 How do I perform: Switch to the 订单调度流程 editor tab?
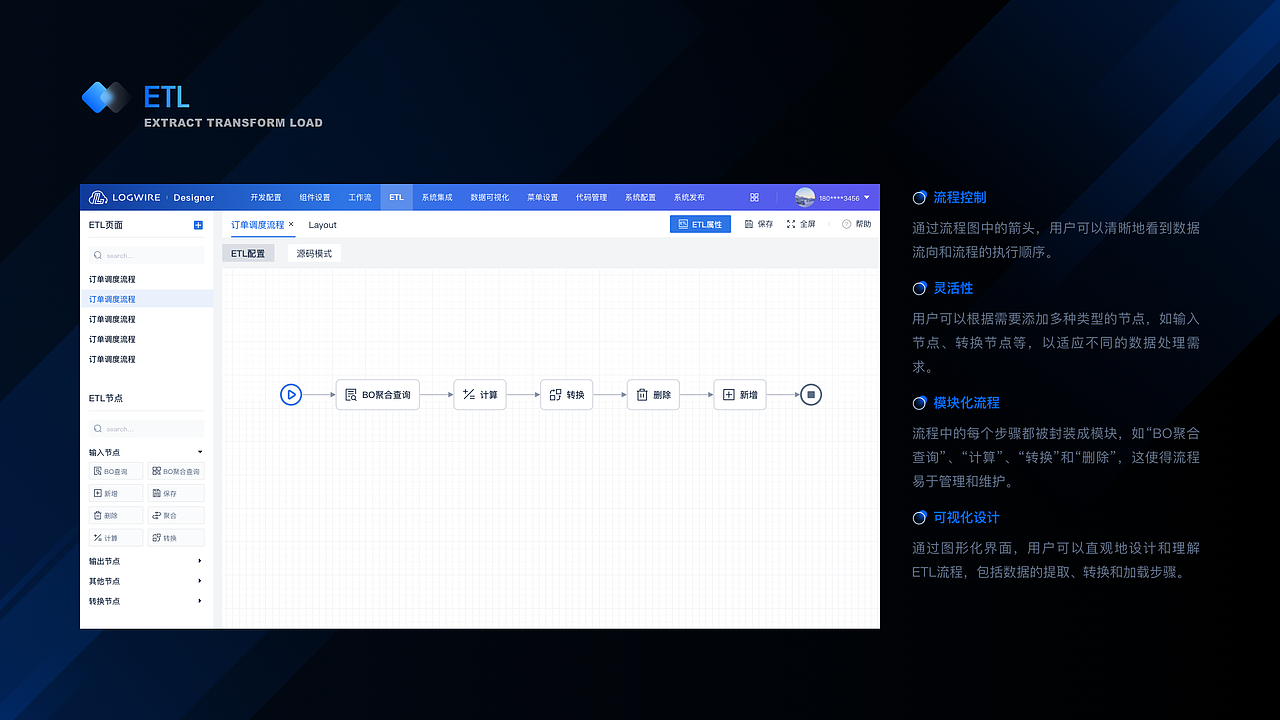pyautogui.click(x=258, y=225)
